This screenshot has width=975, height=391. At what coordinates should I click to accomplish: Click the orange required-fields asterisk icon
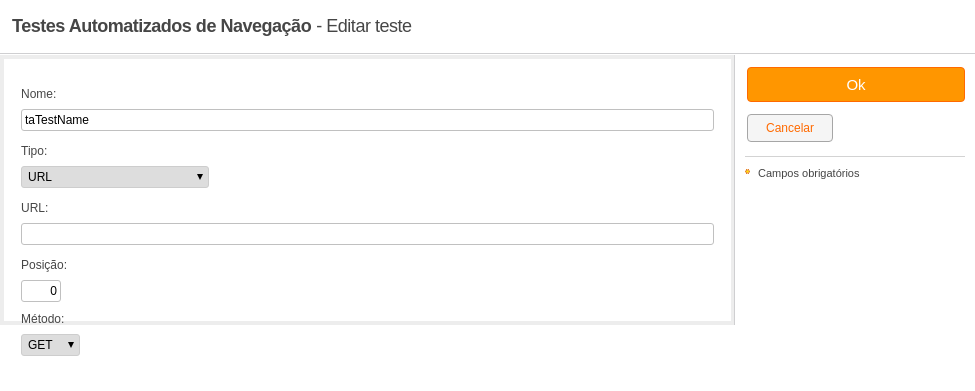coord(748,172)
